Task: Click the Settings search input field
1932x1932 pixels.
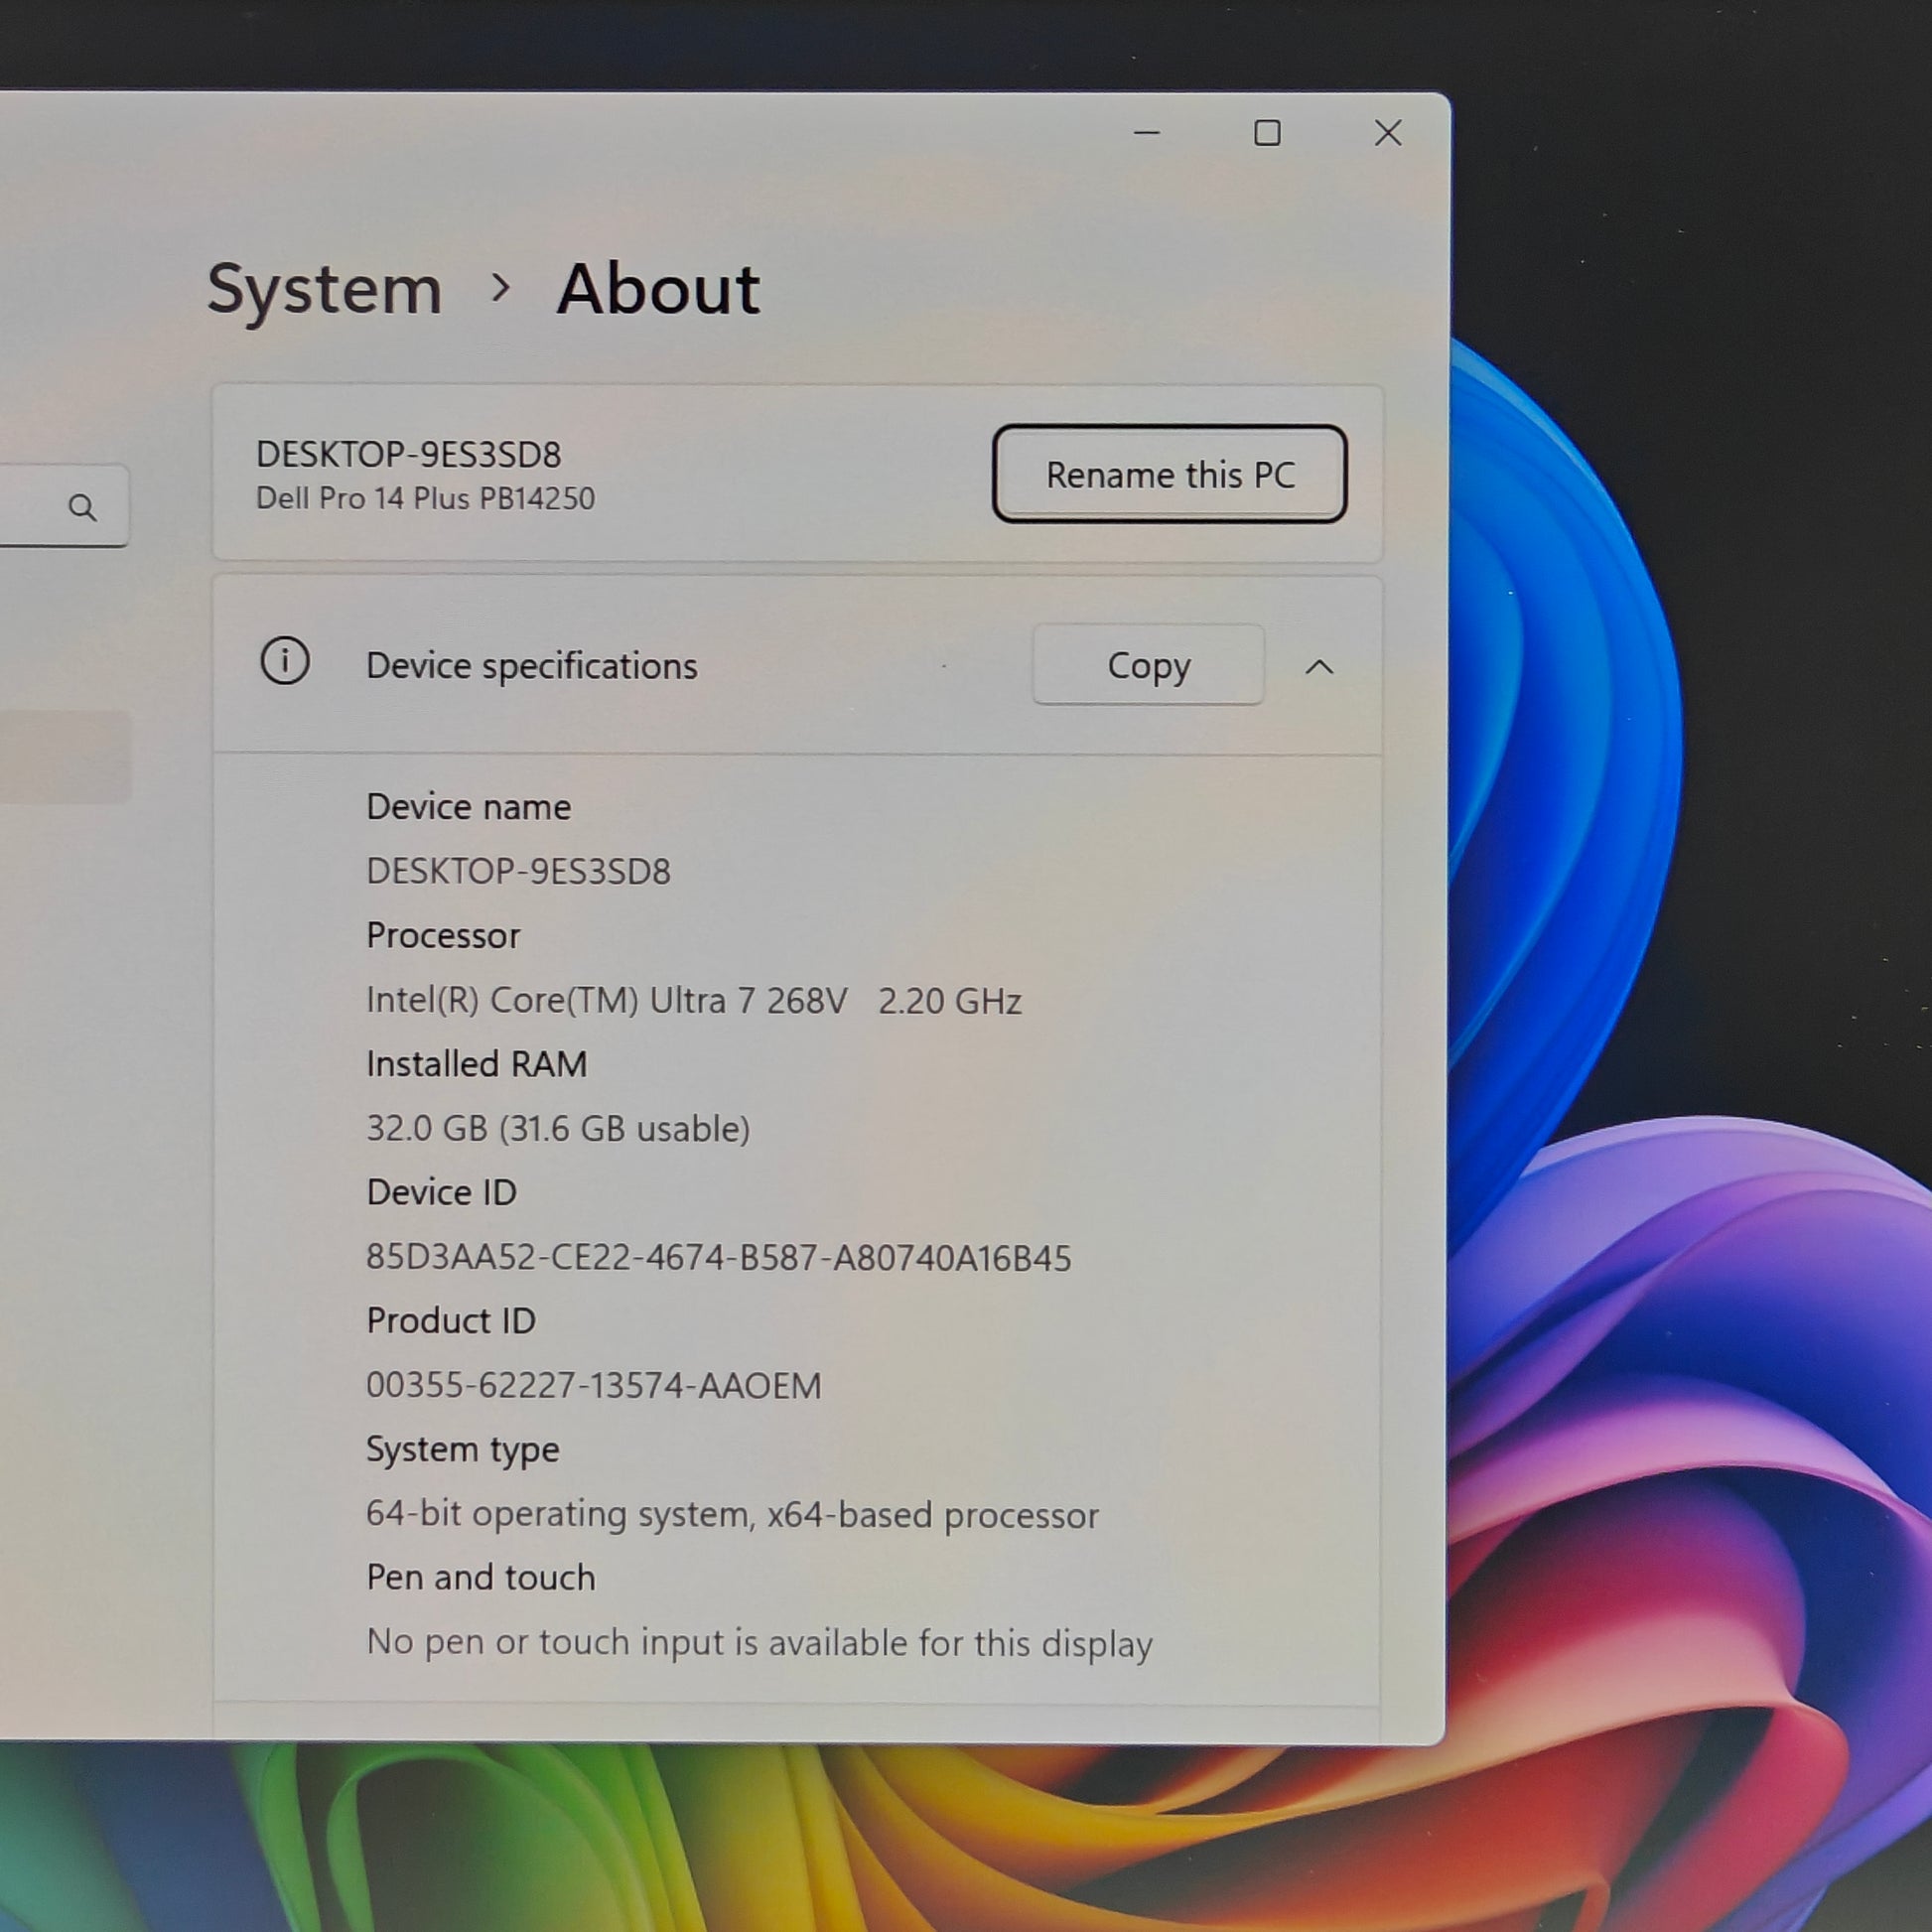Action: (62, 505)
